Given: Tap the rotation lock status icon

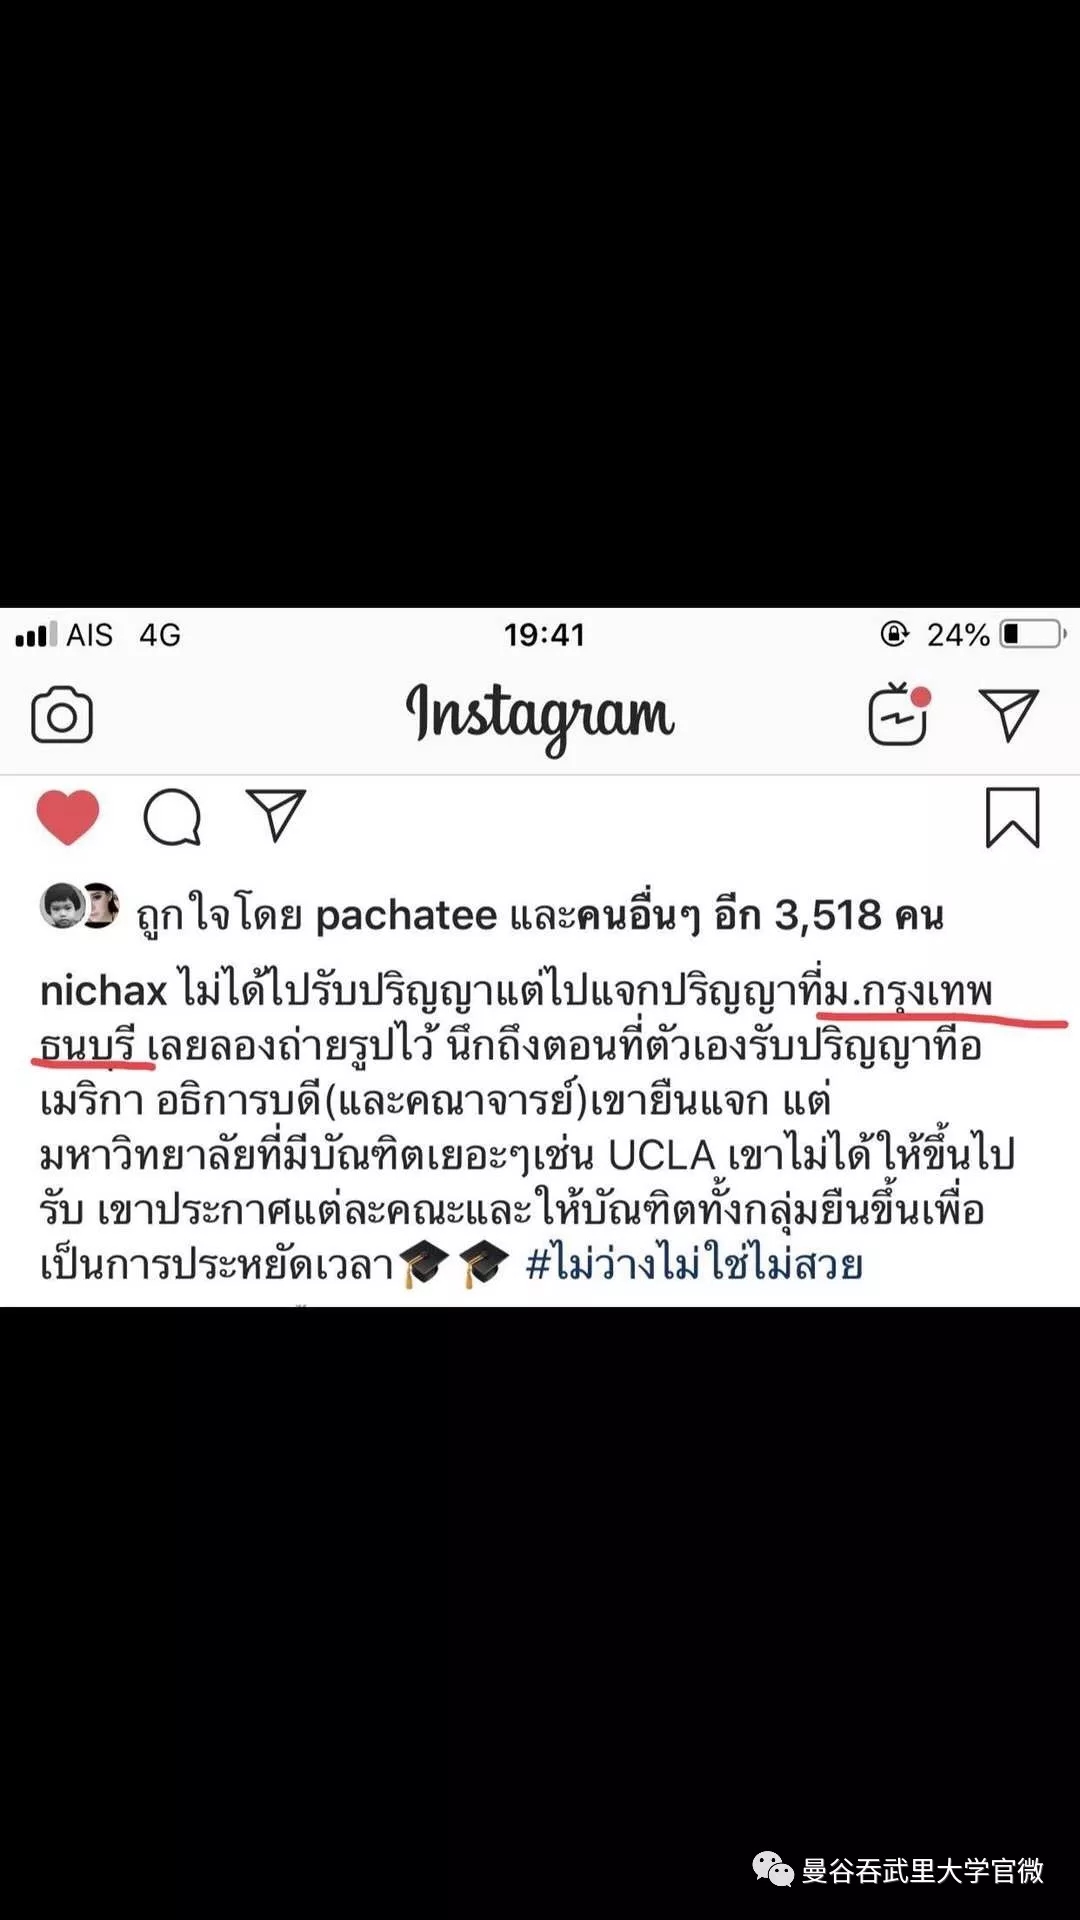Looking at the screenshot, I should pyautogui.click(x=894, y=633).
